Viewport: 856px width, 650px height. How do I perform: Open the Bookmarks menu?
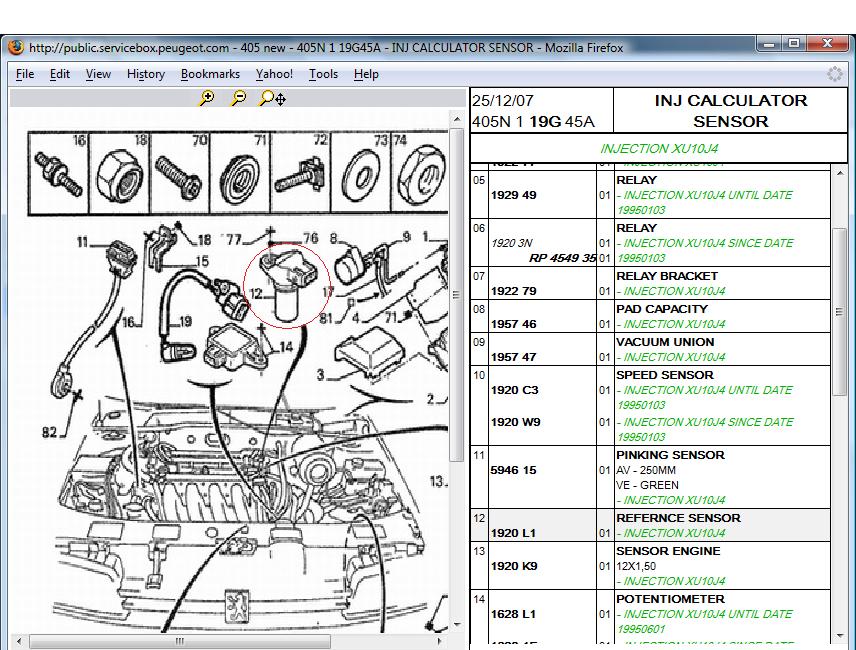[210, 74]
